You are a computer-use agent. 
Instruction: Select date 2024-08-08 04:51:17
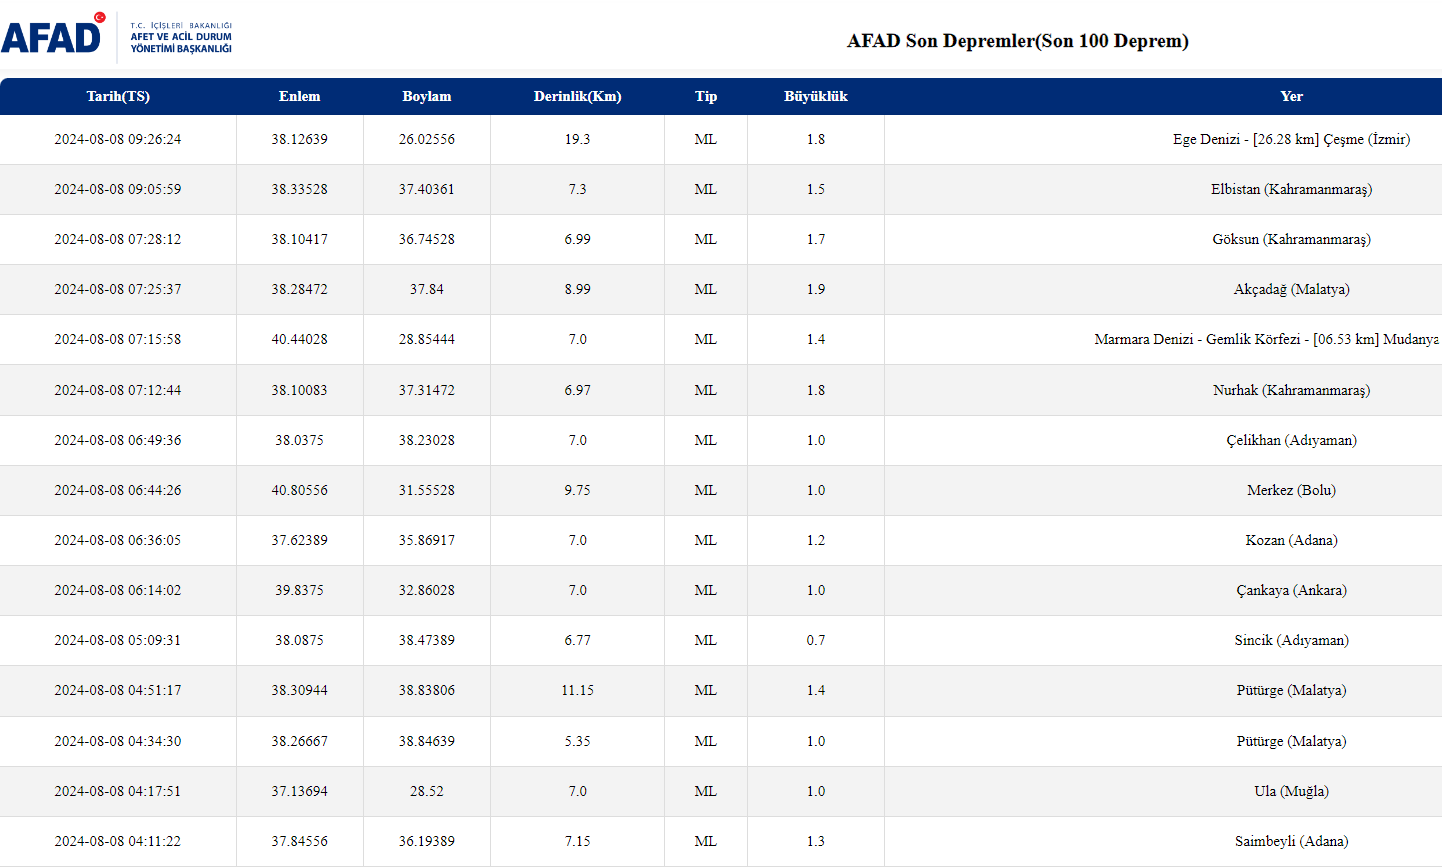118,691
